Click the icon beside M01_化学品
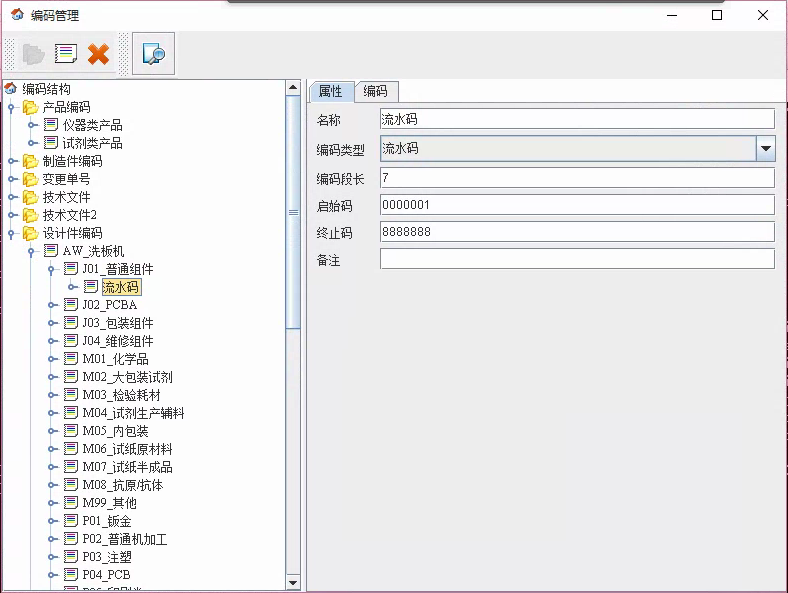 point(70,359)
